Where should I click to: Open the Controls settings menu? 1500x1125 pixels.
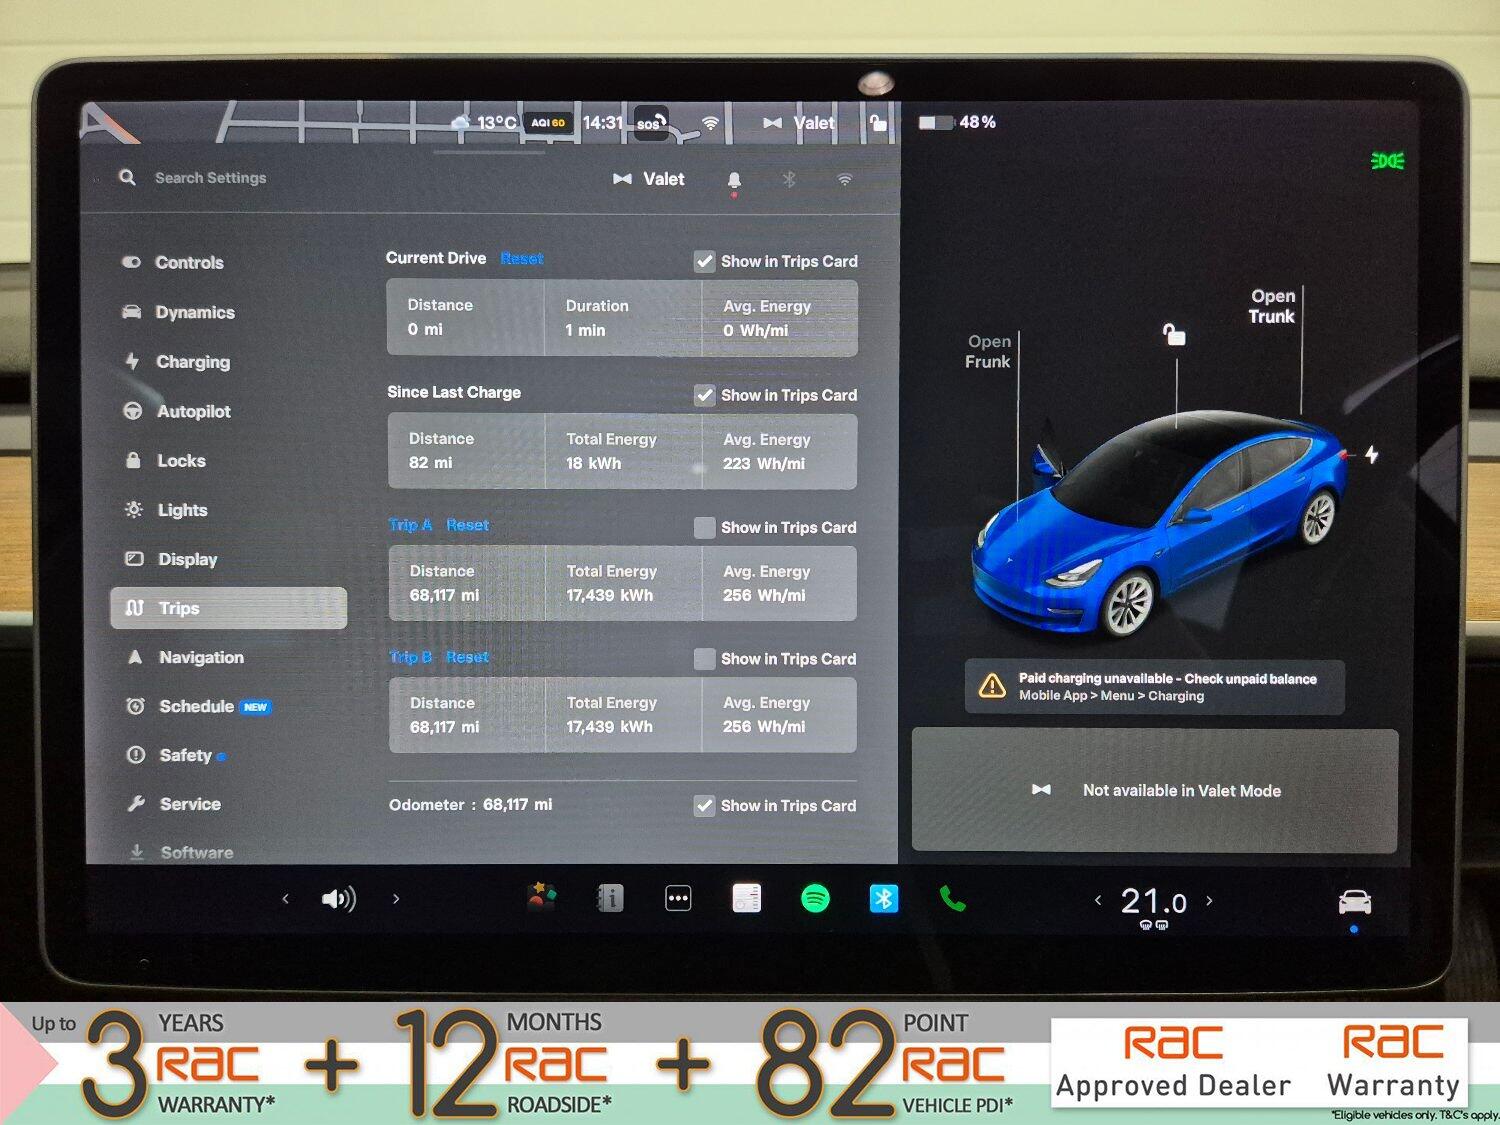(x=172, y=262)
